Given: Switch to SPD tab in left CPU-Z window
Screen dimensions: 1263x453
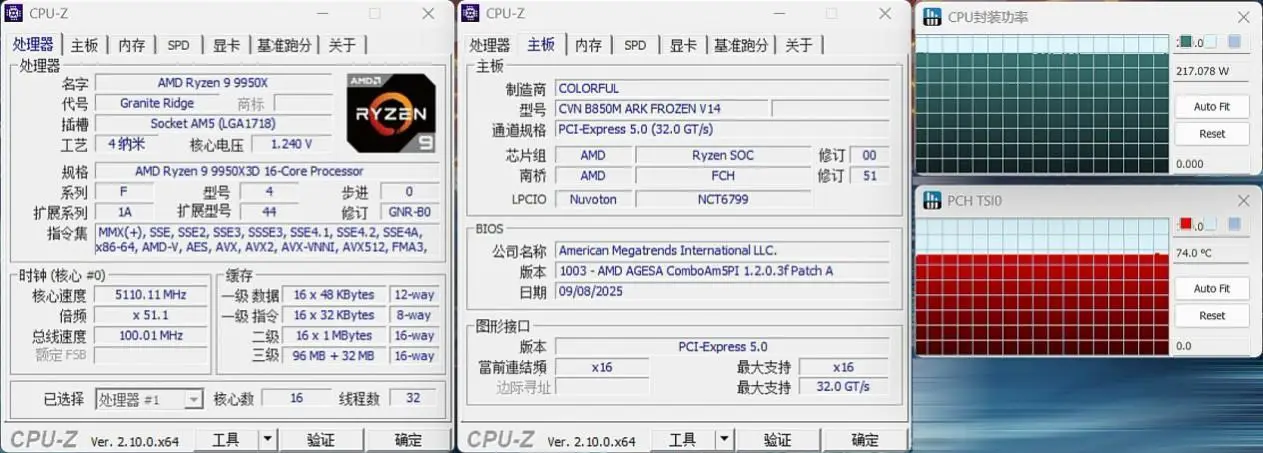Looking at the screenshot, I should 178,45.
